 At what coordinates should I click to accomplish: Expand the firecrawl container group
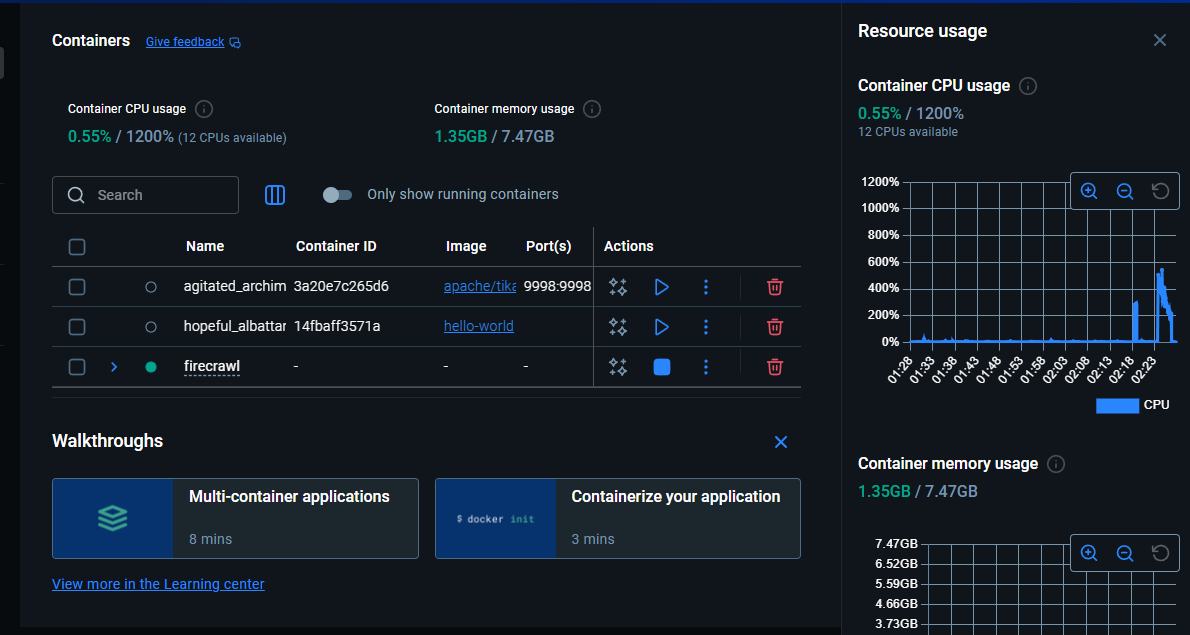pyautogui.click(x=114, y=367)
